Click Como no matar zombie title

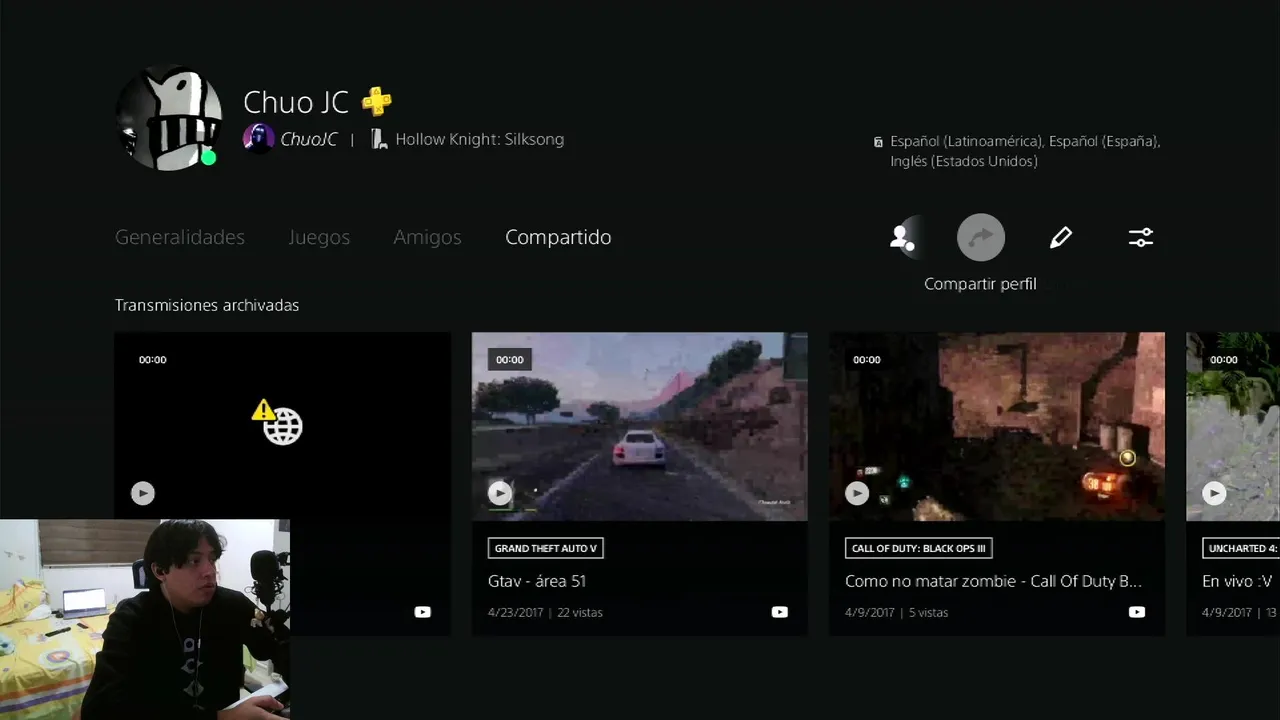(x=993, y=581)
